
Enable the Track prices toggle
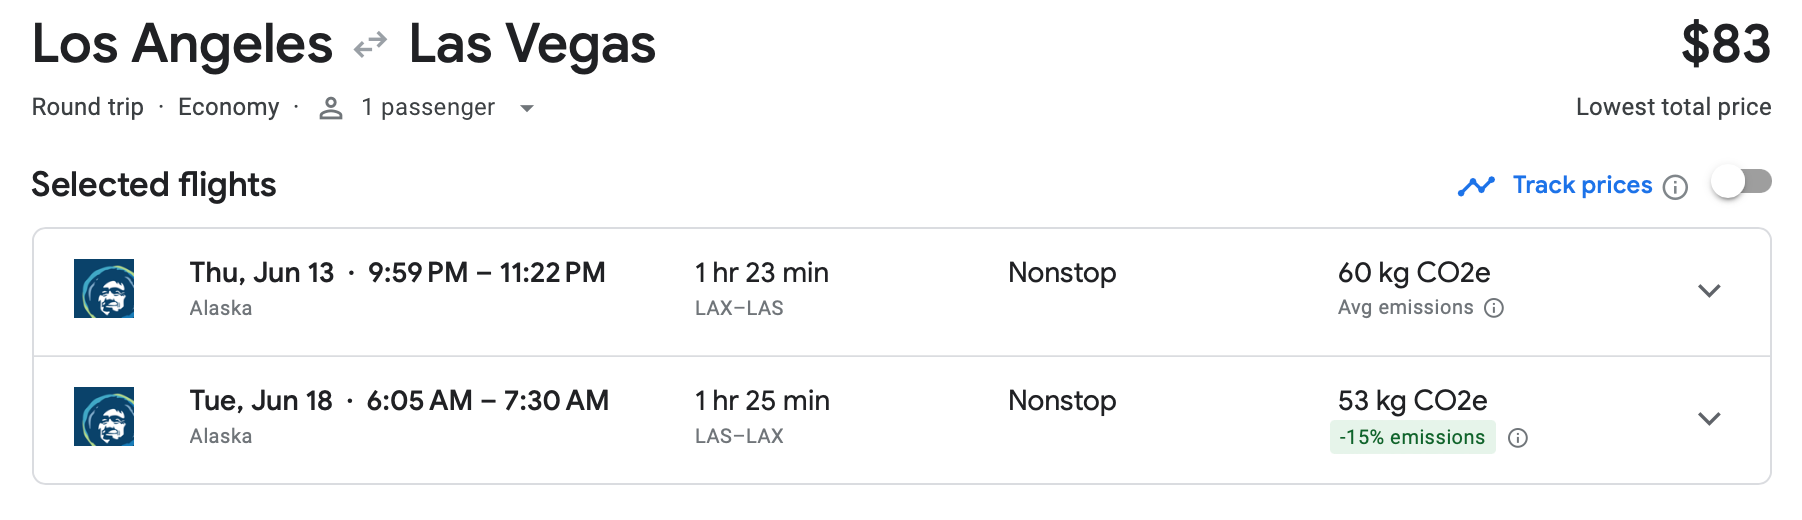tap(1741, 182)
